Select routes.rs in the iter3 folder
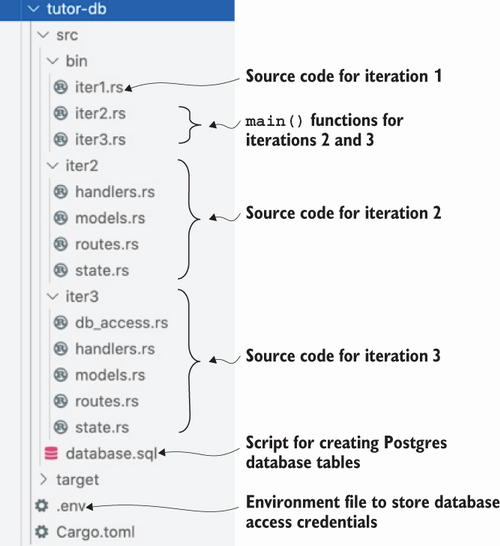The width and height of the screenshot is (500, 546). (x=107, y=401)
